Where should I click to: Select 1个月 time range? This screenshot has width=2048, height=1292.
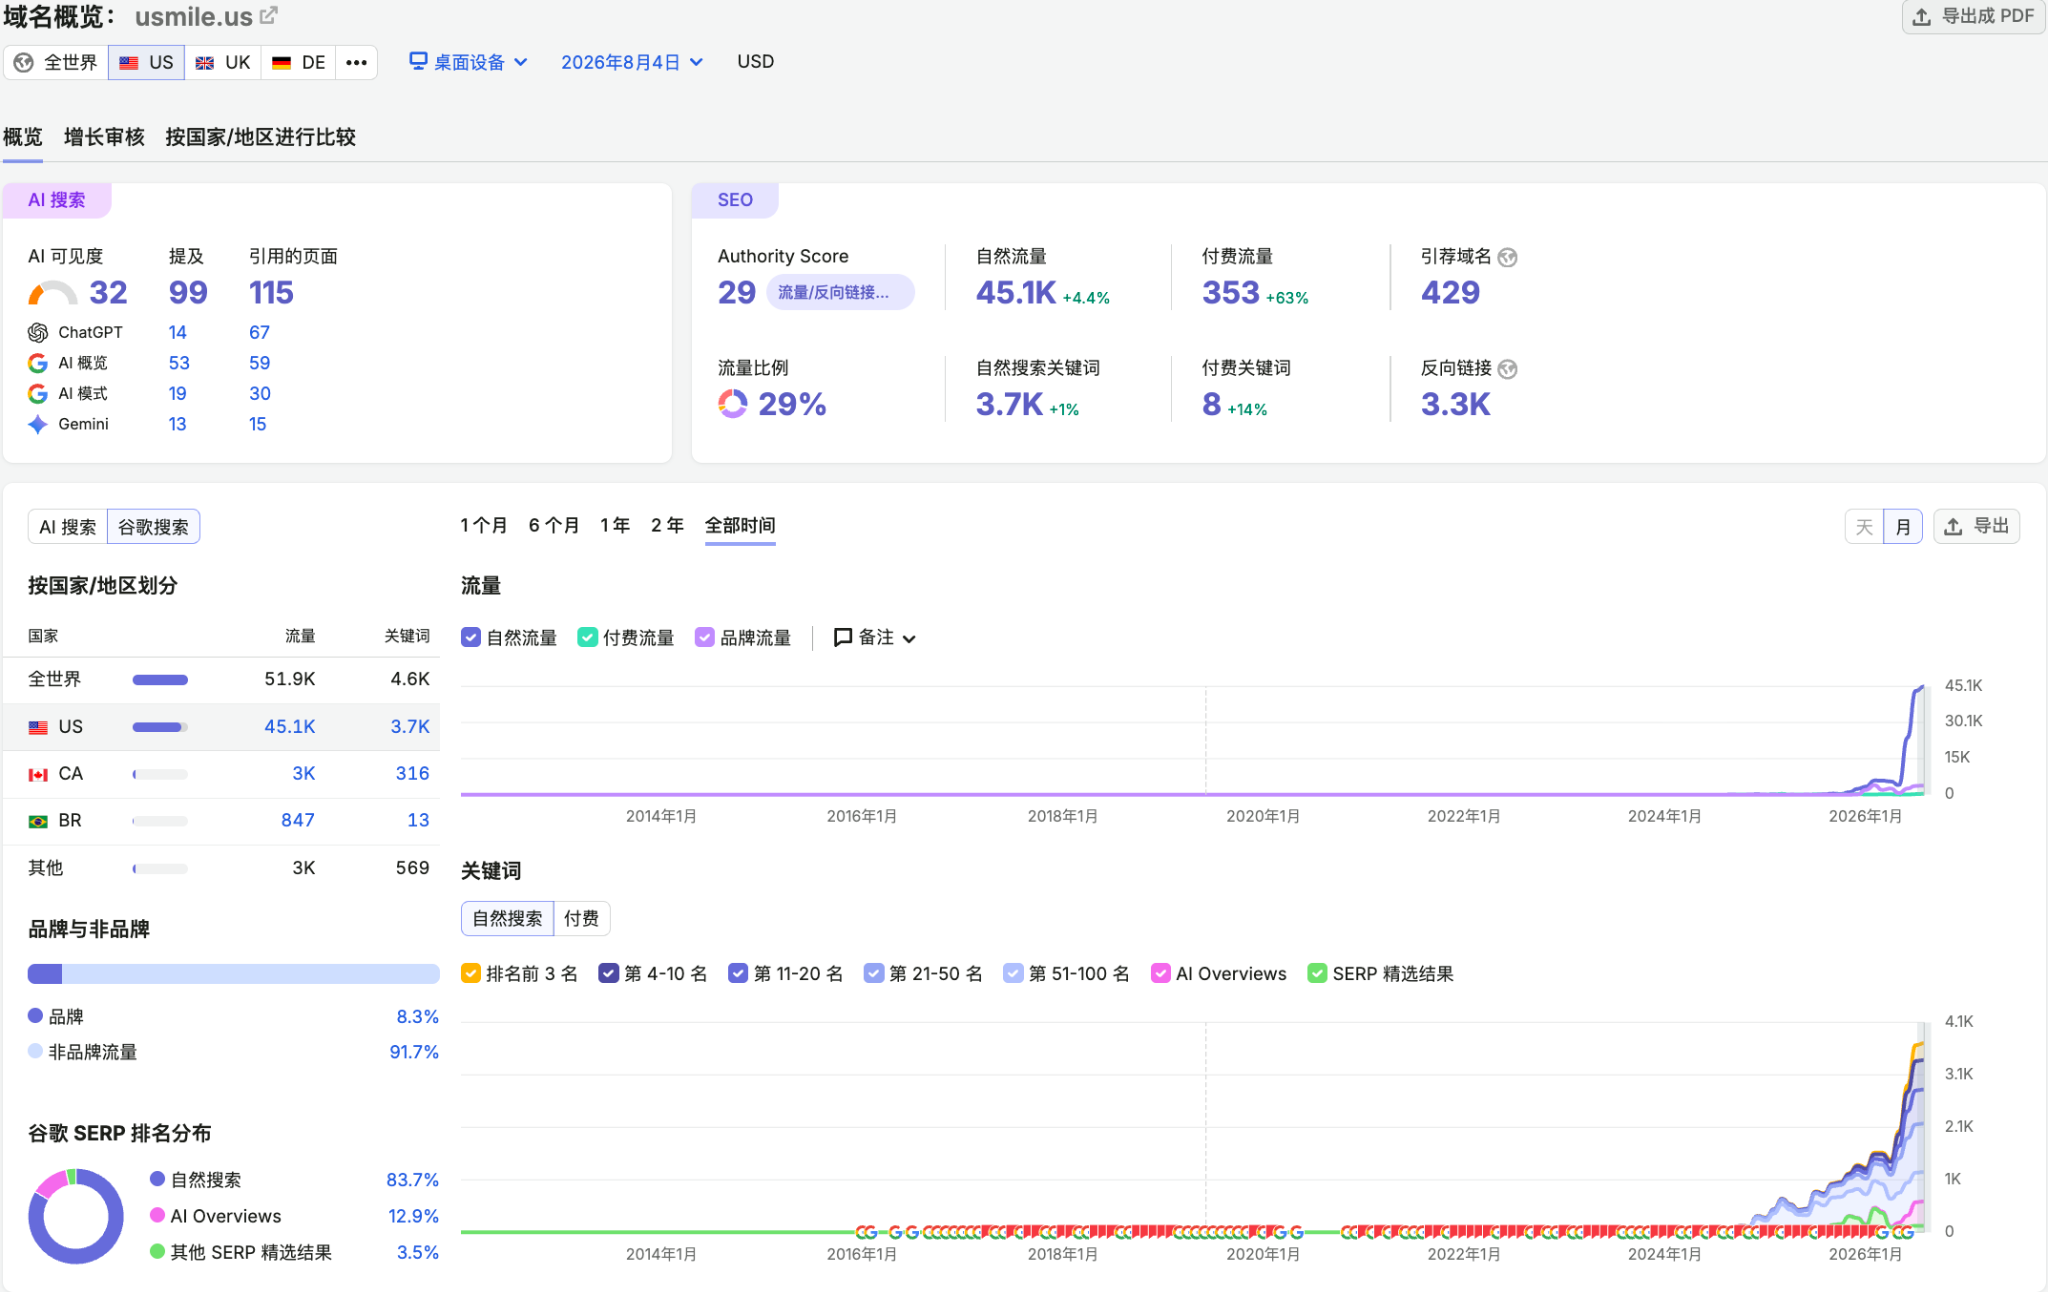484,525
